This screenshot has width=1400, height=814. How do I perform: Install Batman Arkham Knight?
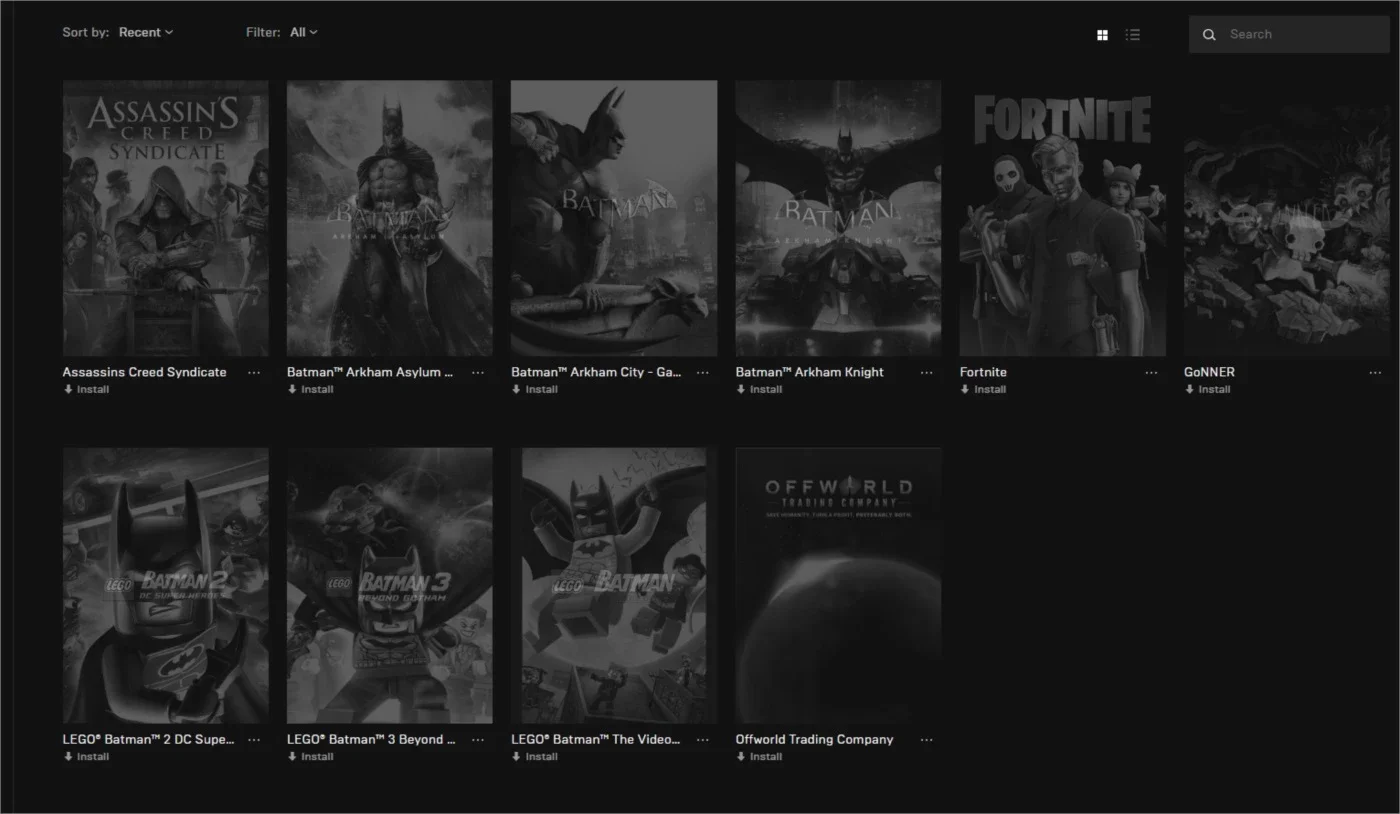pyautogui.click(x=759, y=390)
